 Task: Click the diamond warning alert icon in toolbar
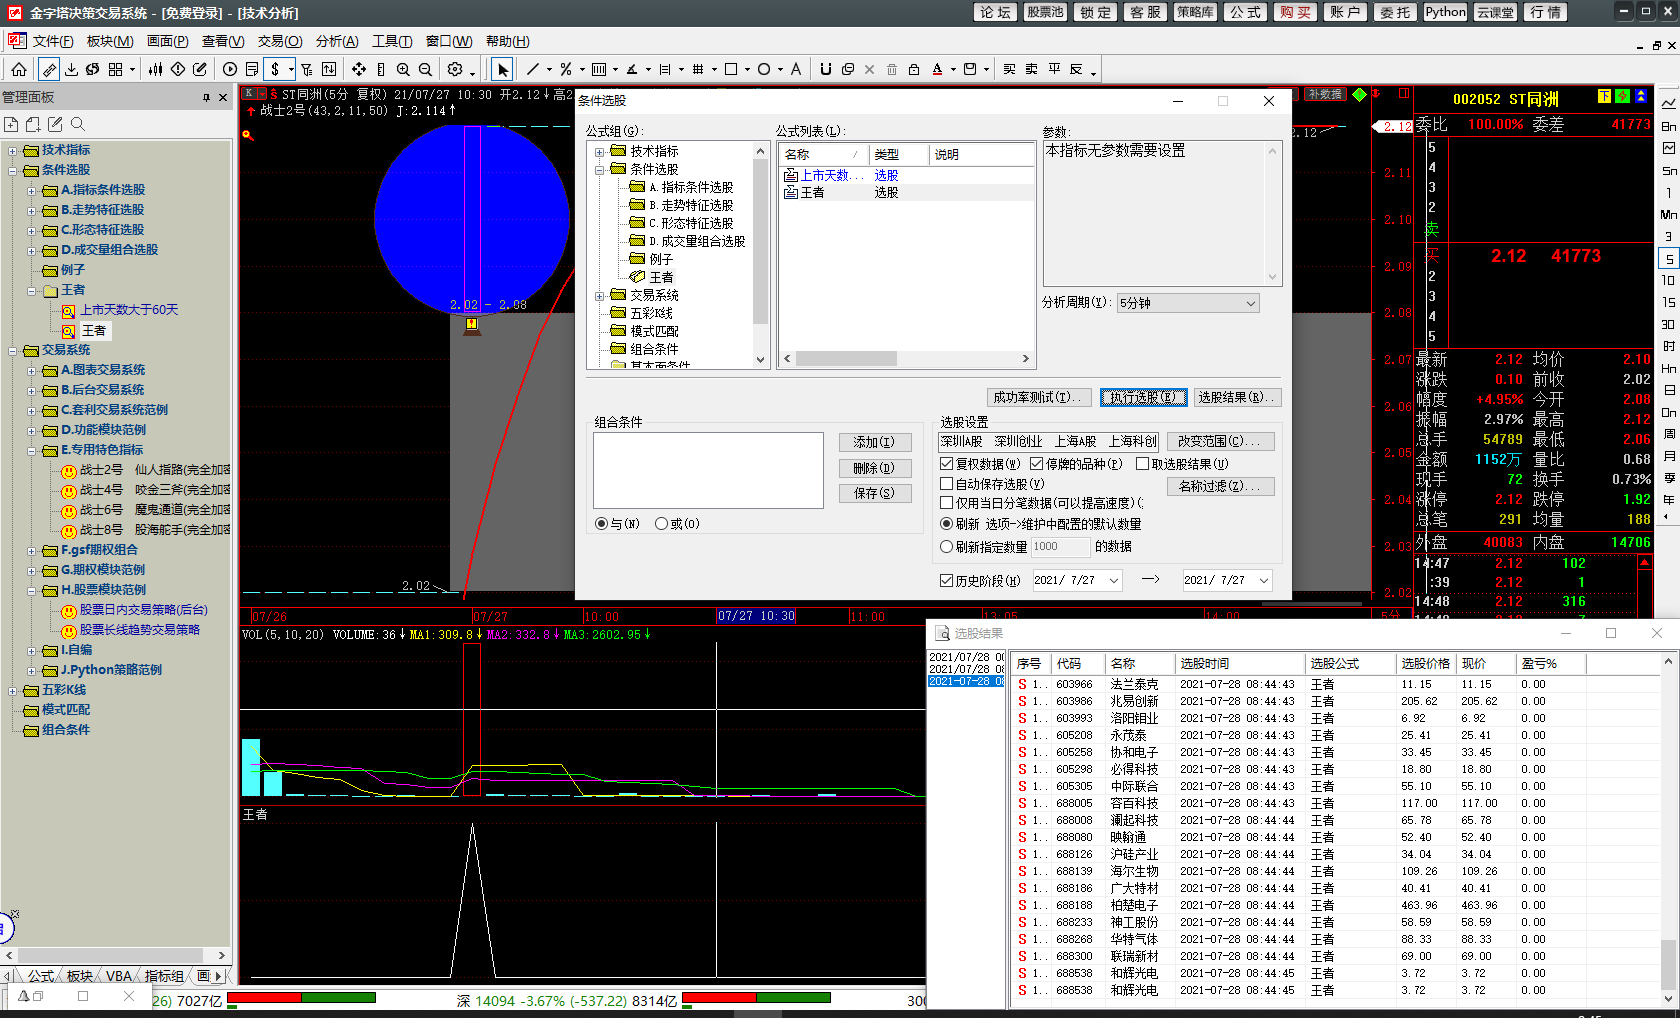click(x=178, y=69)
